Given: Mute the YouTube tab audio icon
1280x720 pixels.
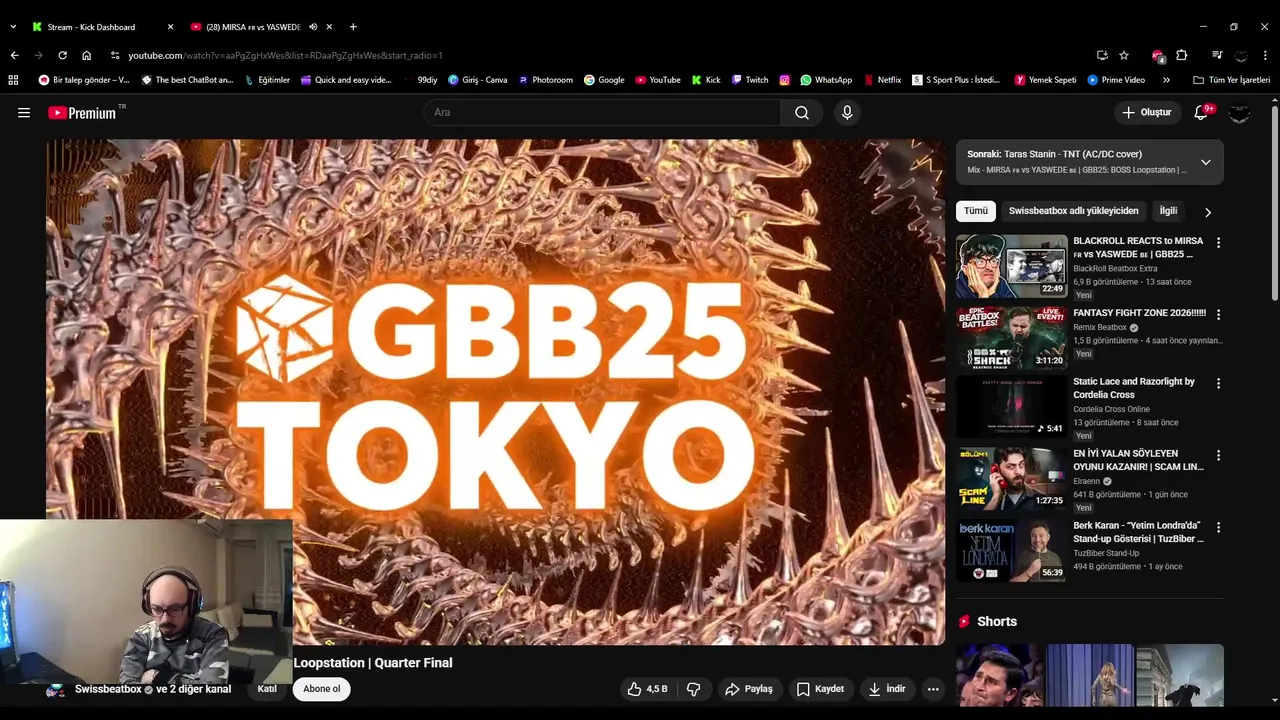Looking at the screenshot, I should click(x=313, y=27).
